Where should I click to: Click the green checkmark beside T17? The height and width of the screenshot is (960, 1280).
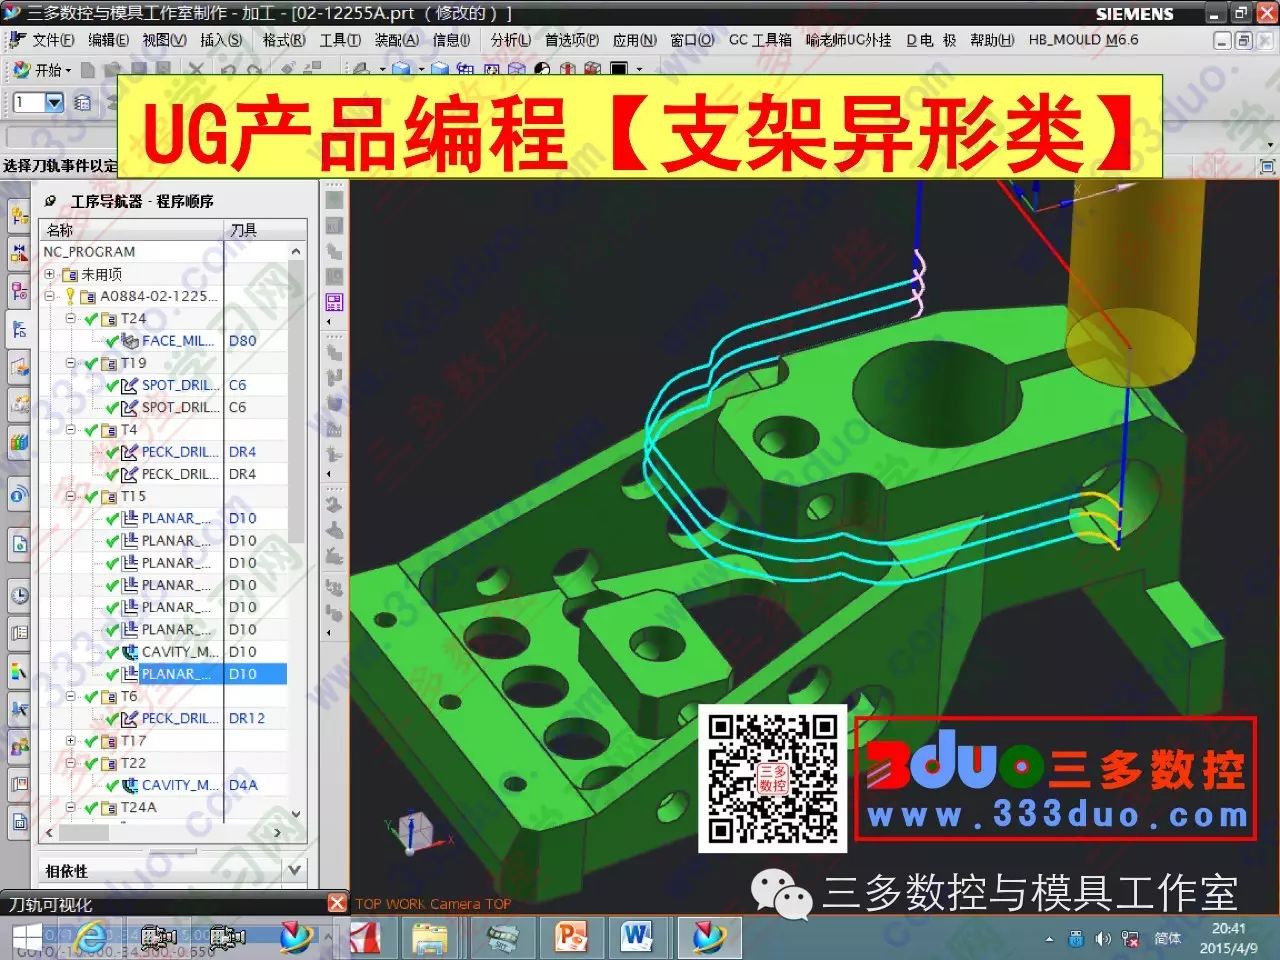(92, 741)
